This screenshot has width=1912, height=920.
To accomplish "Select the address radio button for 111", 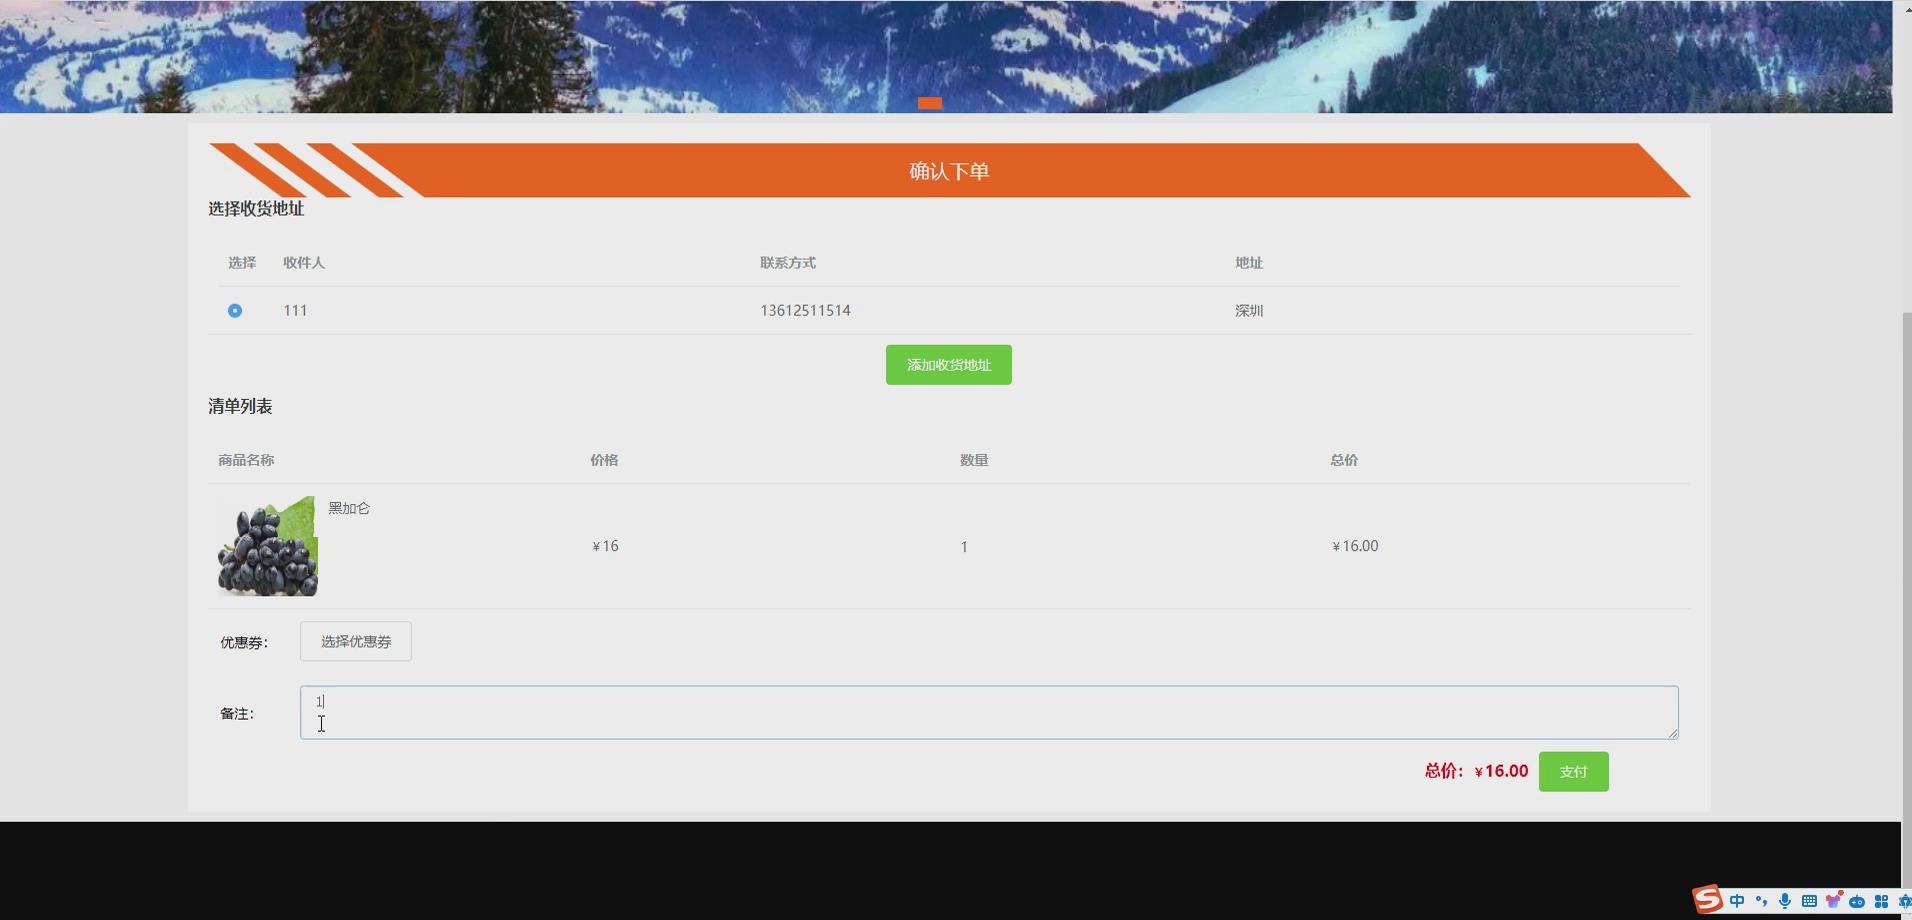I will [235, 311].
